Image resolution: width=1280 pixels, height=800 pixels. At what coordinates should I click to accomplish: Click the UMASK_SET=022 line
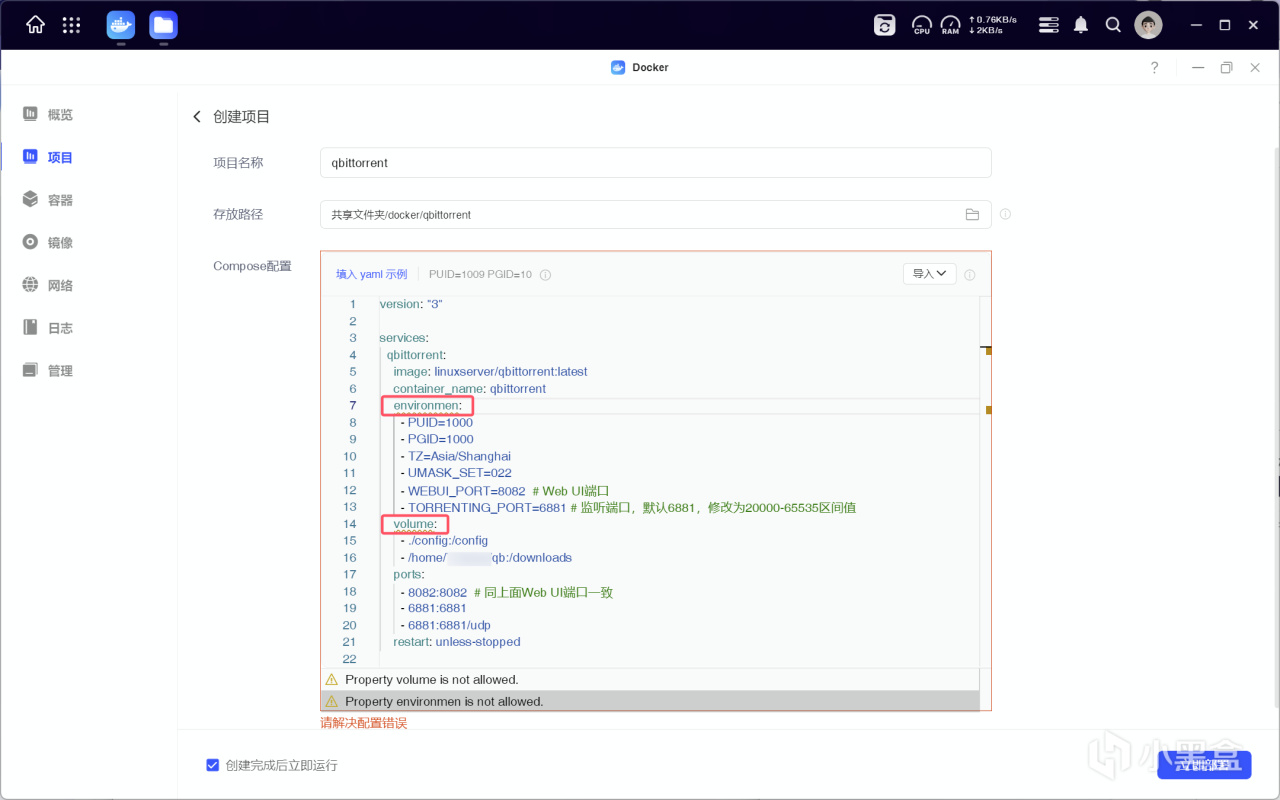point(456,473)
